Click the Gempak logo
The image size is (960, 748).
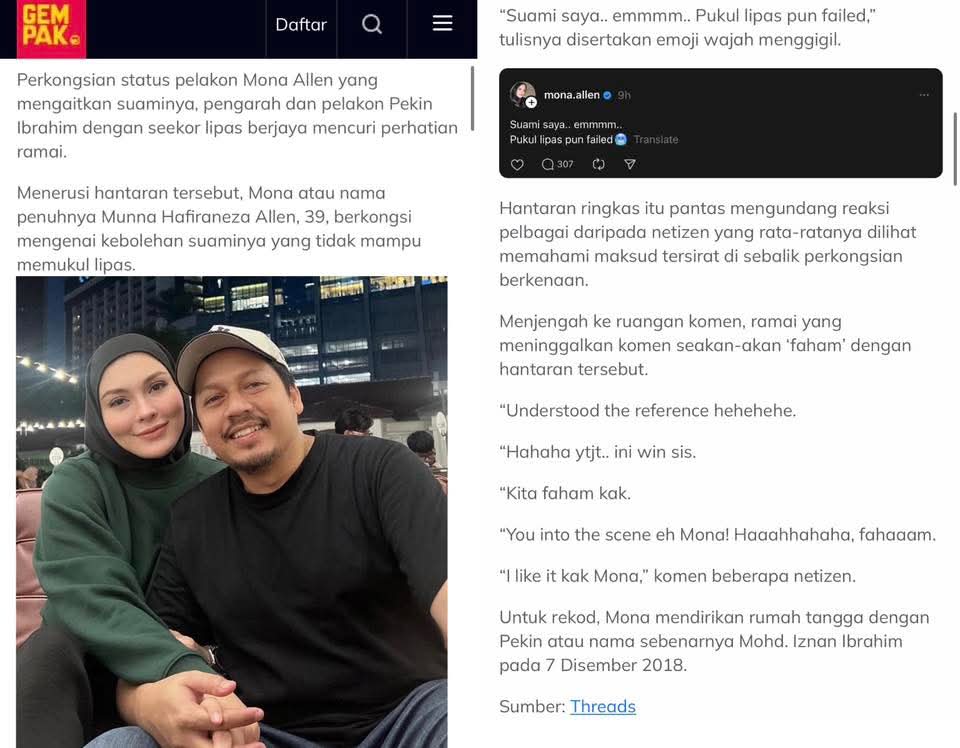pyautogui.click(x=51, y=28)
